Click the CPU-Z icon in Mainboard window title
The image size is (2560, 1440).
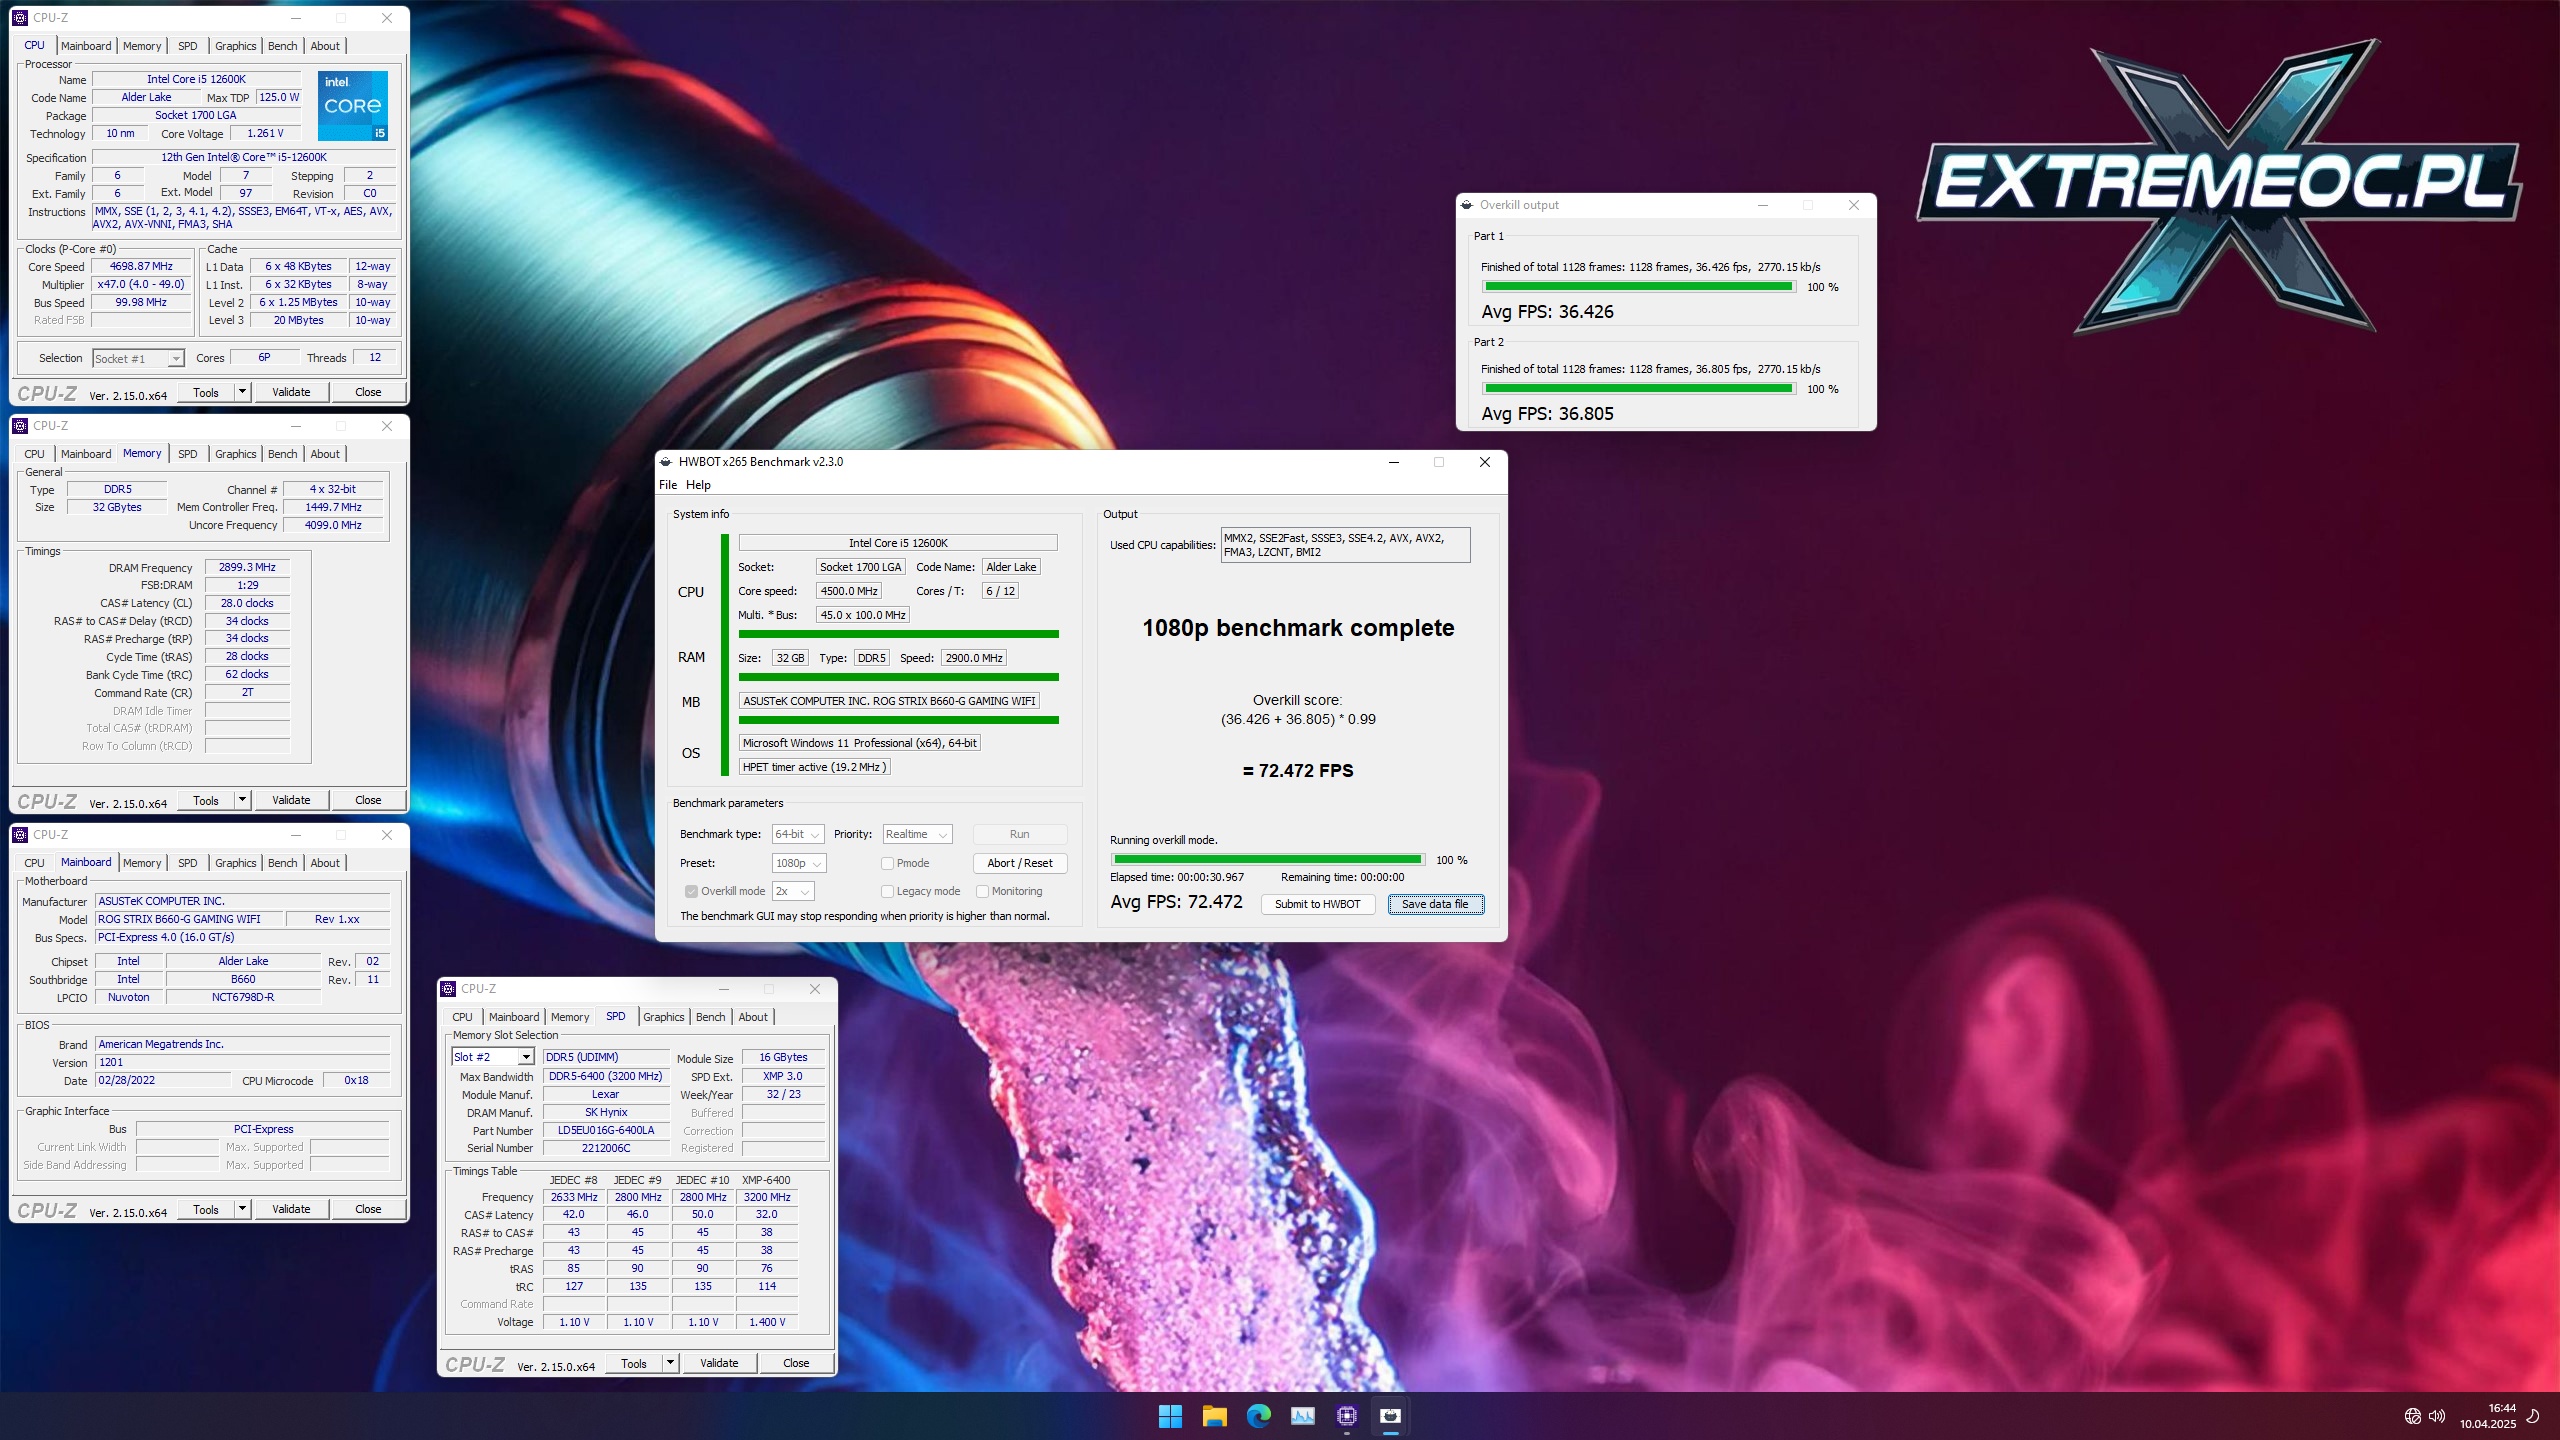20,835
